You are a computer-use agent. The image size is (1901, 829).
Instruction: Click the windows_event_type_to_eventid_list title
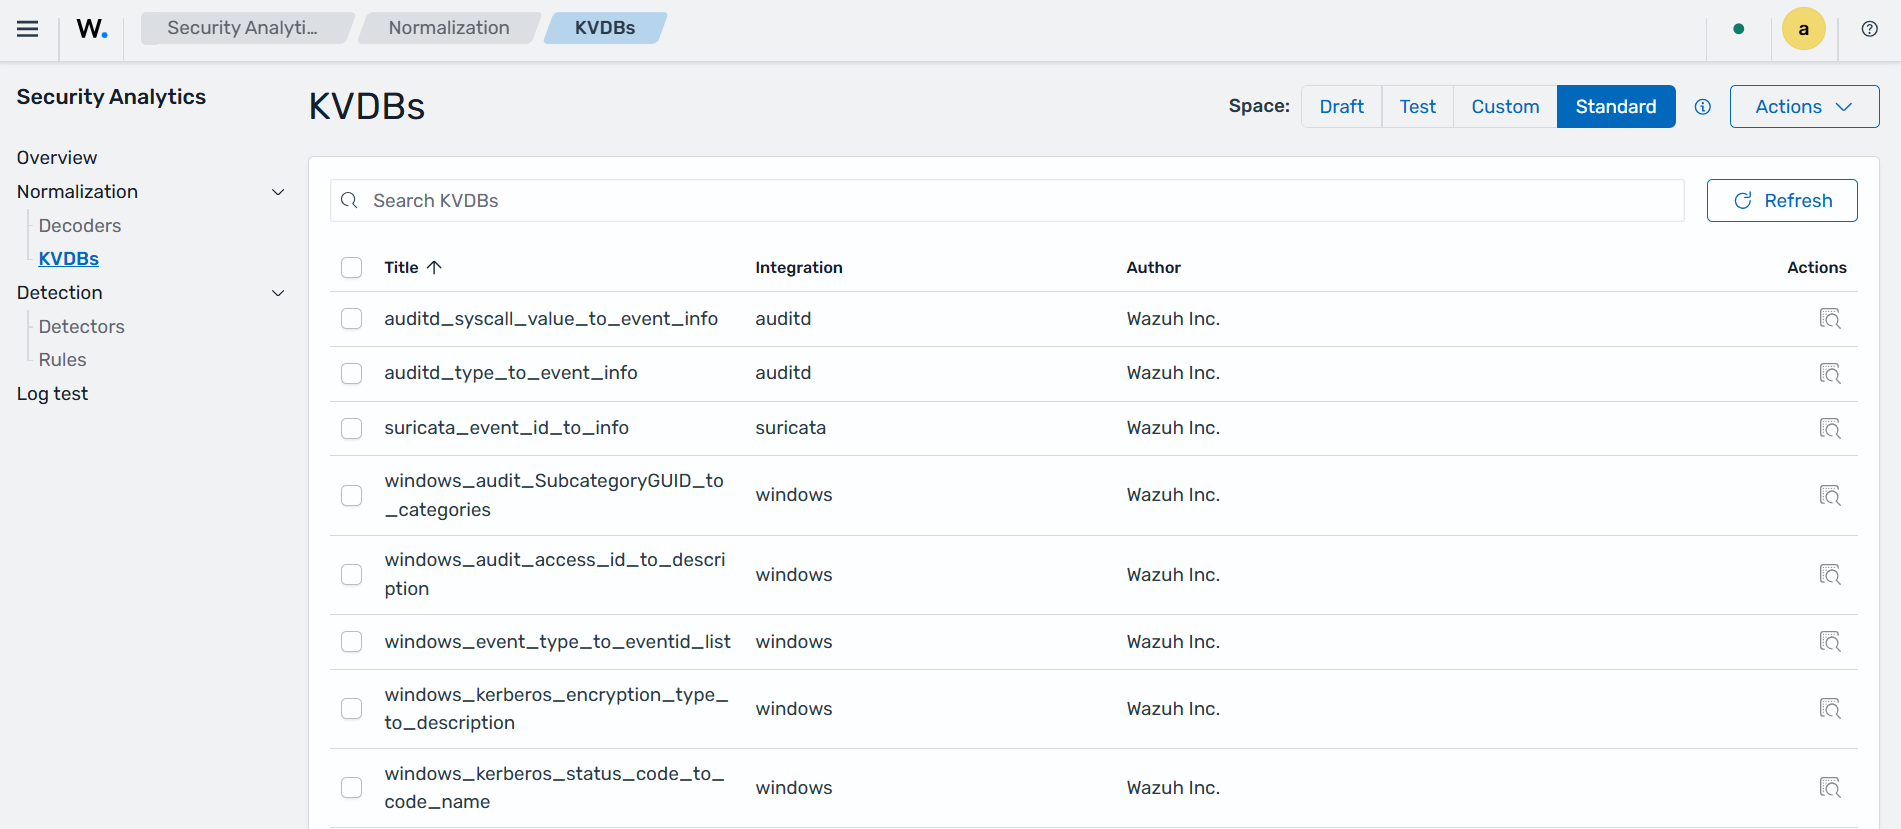click(x=558, y=642)
